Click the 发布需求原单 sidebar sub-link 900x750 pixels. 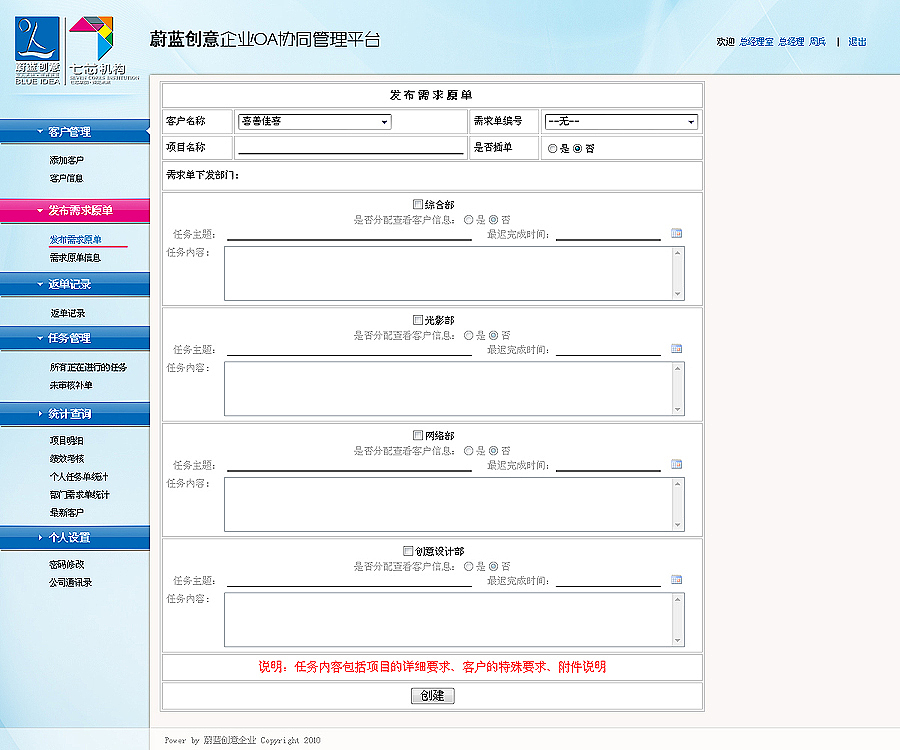[76, 240]
